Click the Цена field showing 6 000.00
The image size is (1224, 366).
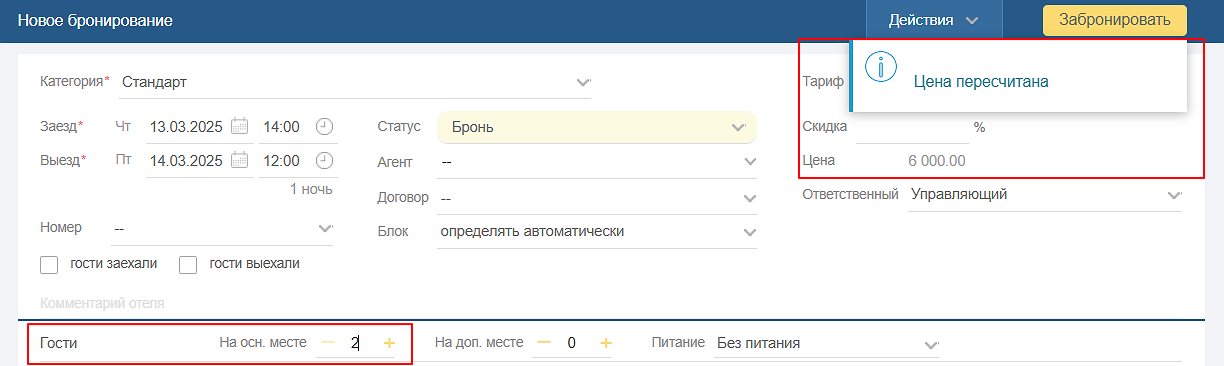[937, 160]
